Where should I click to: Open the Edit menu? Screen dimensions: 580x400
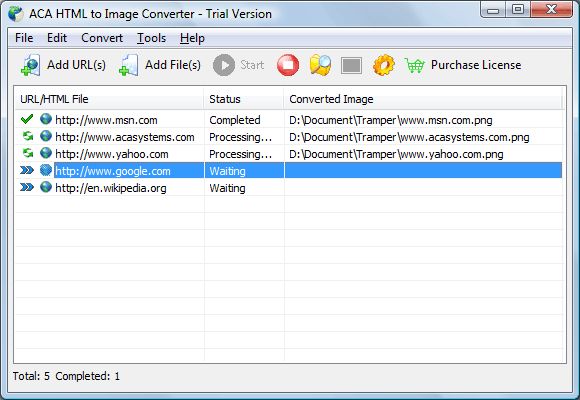point(57,38)
